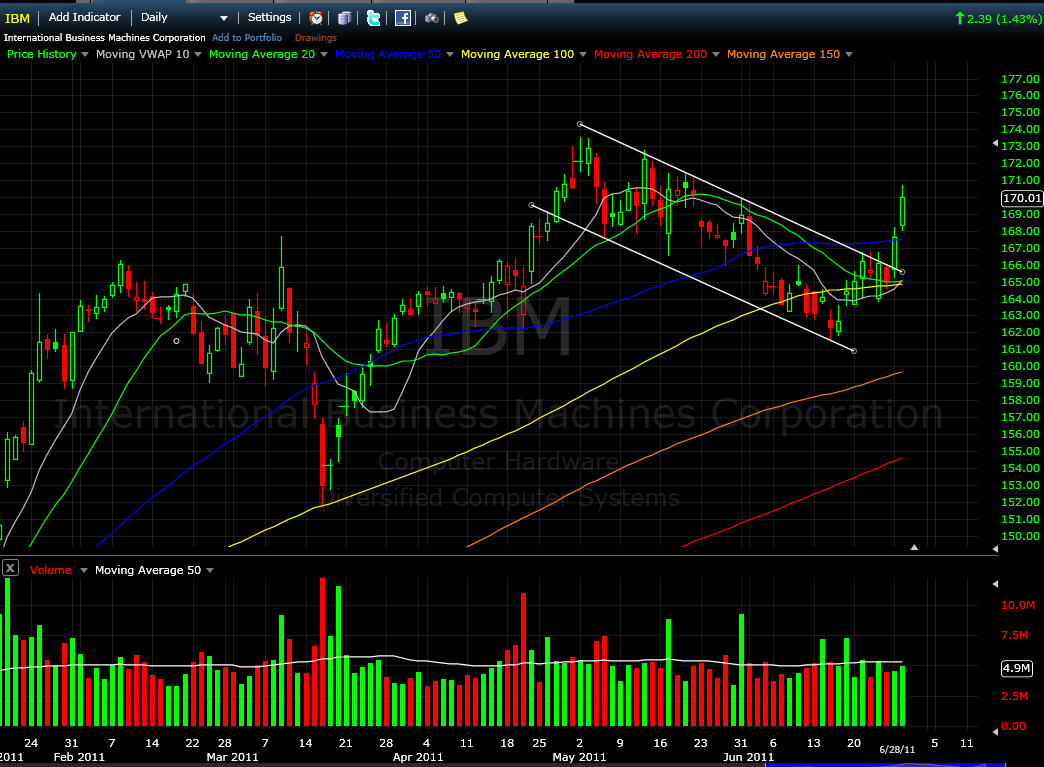Click the IBM ticker symbol
This screenshot has width=1044, height=767.
(17, 19)
